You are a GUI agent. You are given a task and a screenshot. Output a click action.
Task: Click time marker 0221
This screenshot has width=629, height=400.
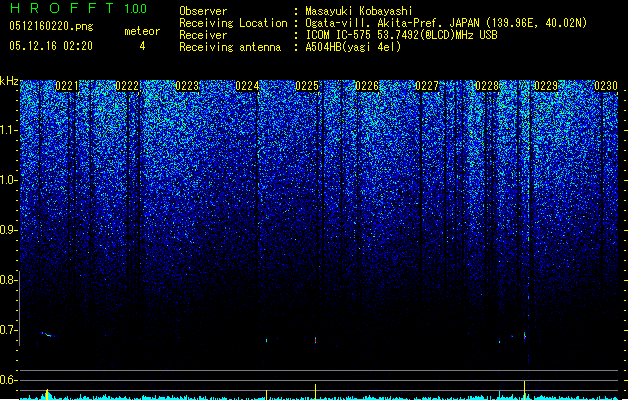coord(67,86)
